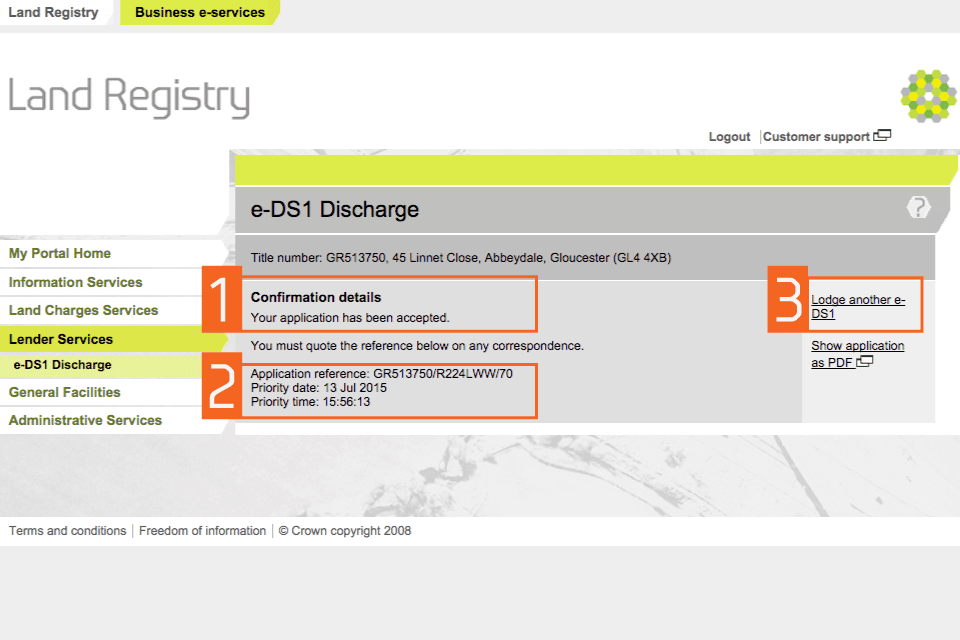Open General Facilities menu item
This screenshot has height=640, width=960.
[x=65, y=393]
